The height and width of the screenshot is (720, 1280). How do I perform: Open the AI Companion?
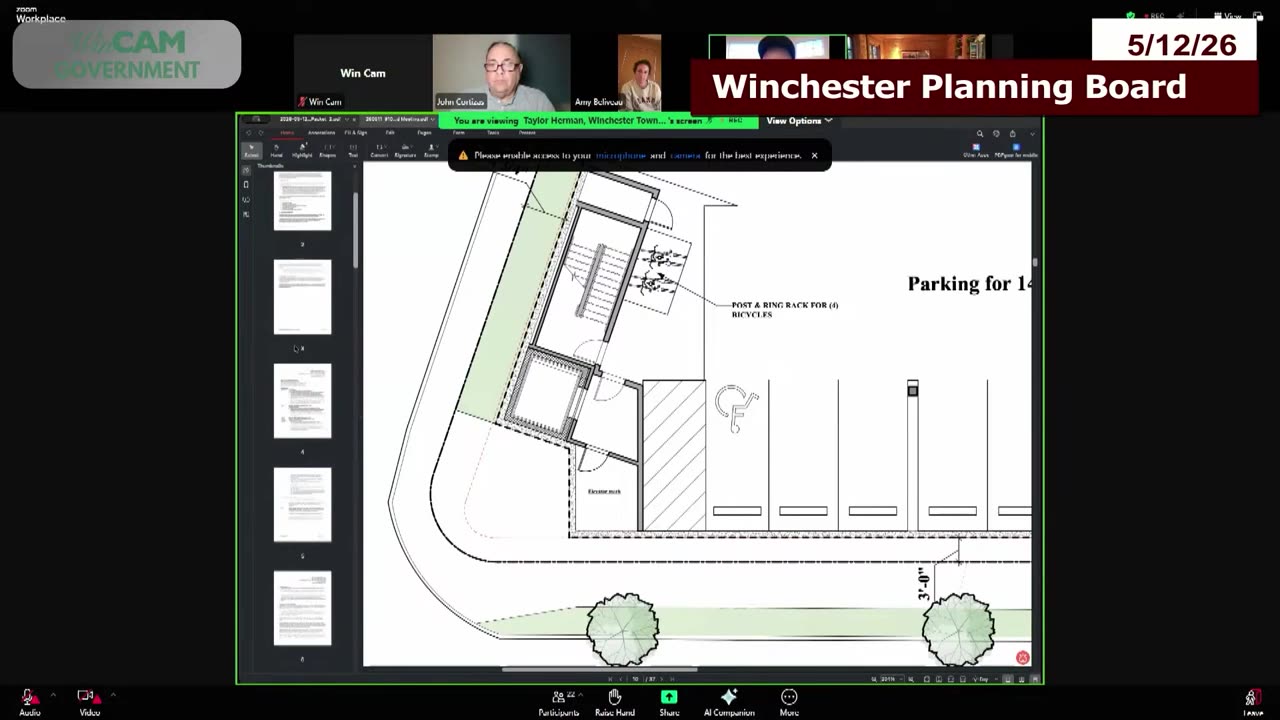729,702
